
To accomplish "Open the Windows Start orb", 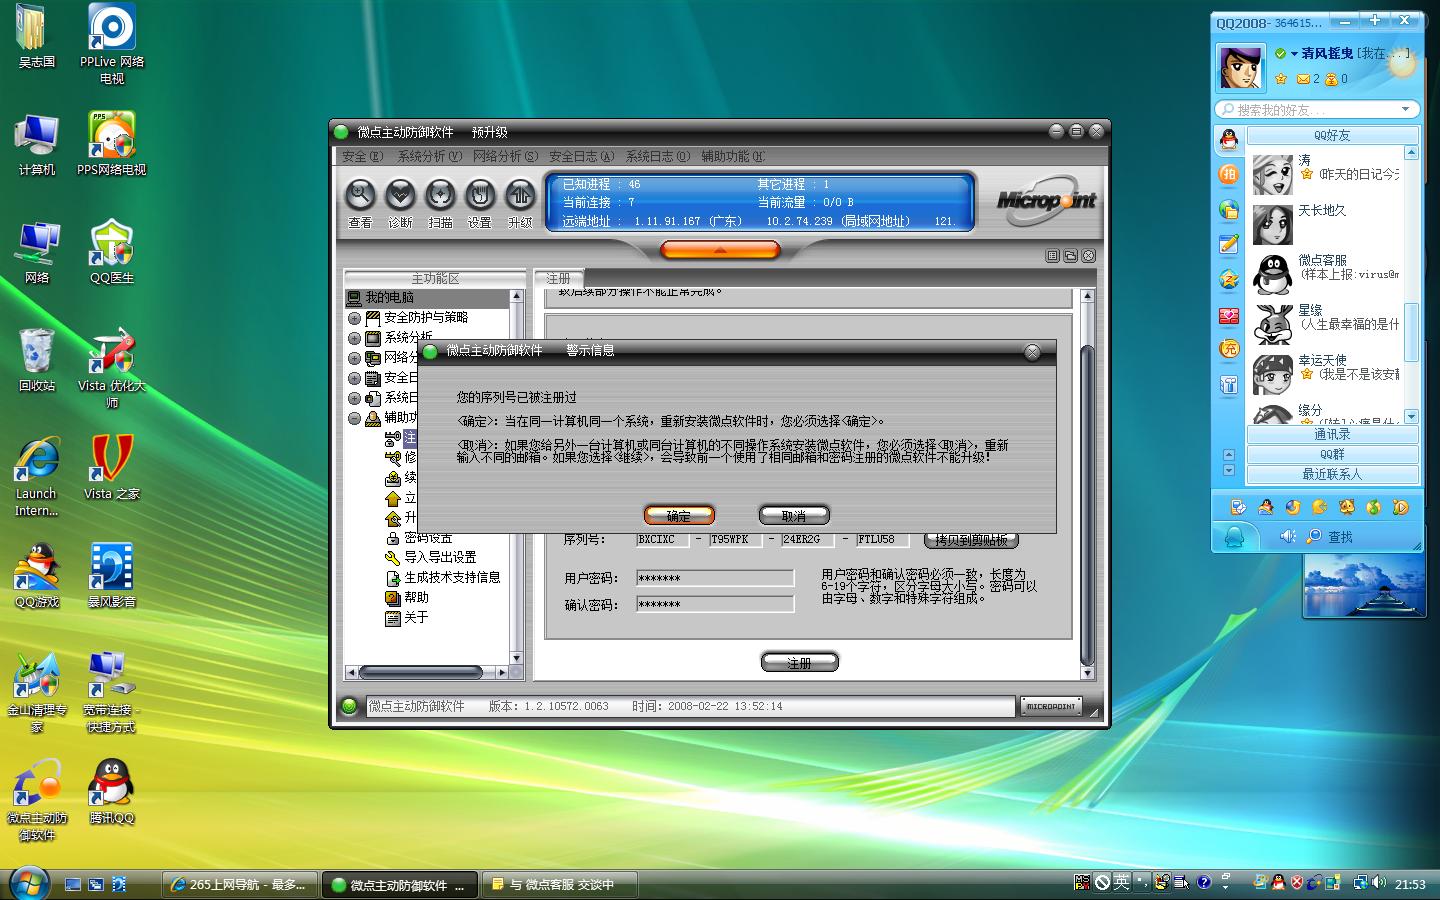I will coord(28,883).
